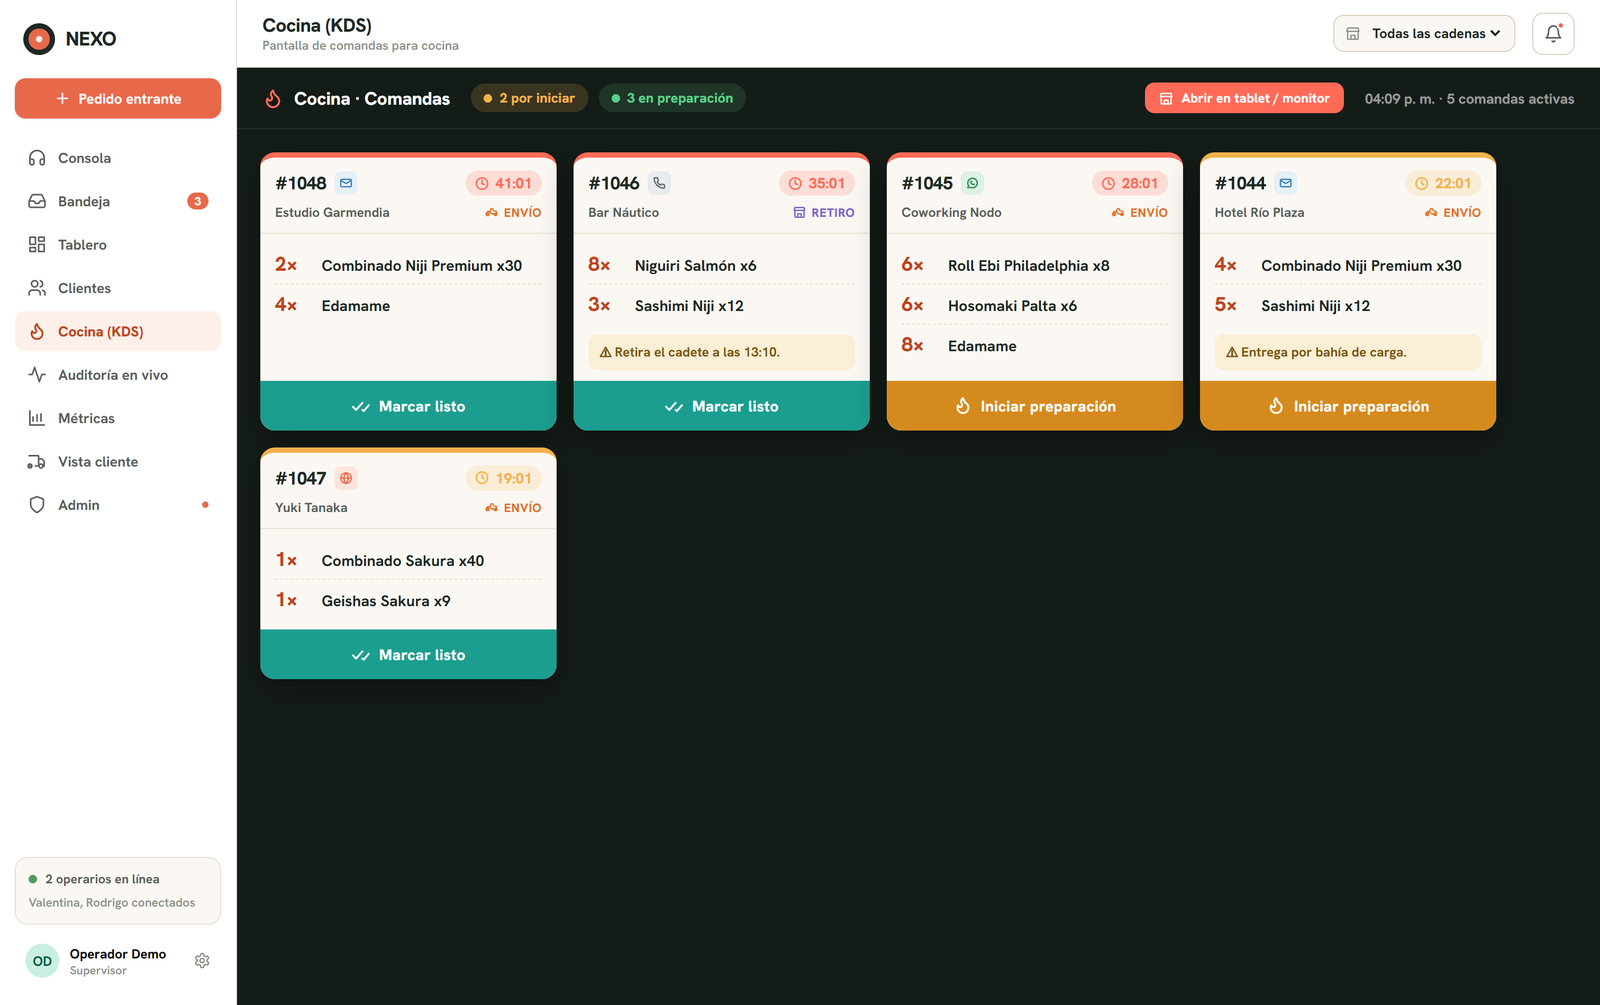This screenshot has height=1005, width=1600.
Task: Click the 41:01 timer on order #1048
Action: [x=503, y=183]
